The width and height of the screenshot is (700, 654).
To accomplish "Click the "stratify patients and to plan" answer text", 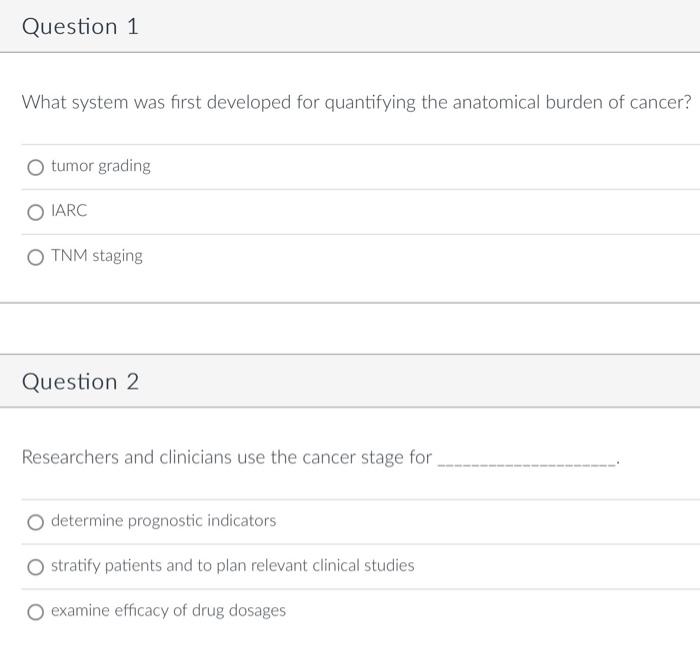I will pos(232,566).
